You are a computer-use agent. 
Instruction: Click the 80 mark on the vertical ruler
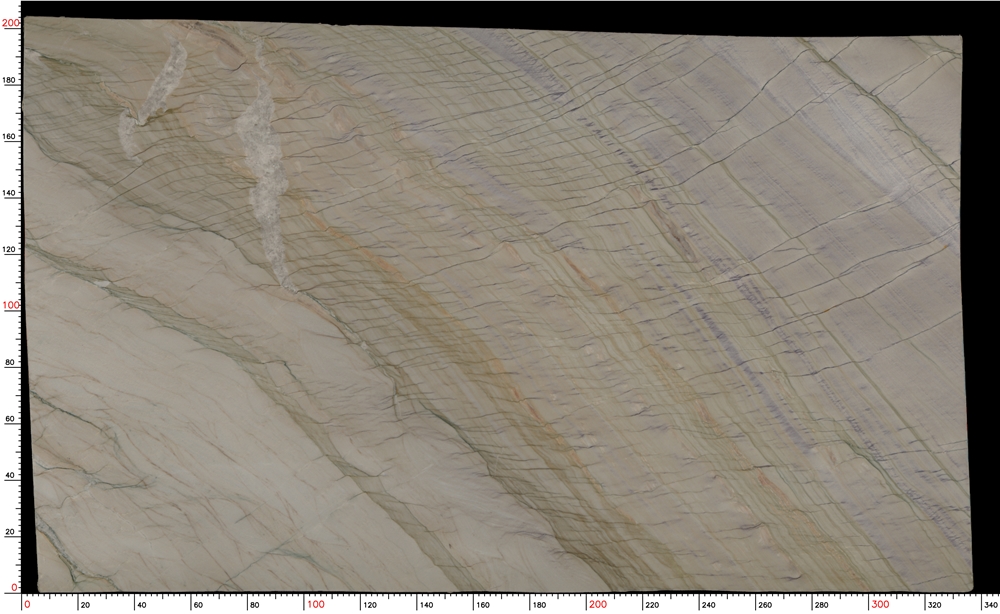pyautogui.click(x=10, y=362)
